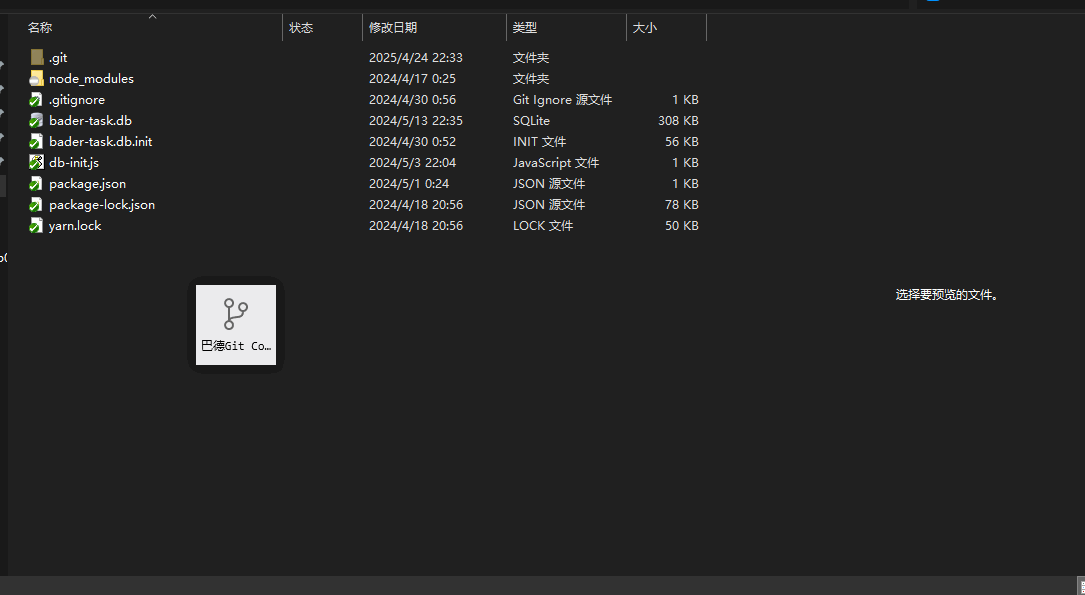Select the yarn.lock file name
The width and height of the screenshot is (1085, 595).
(x=75, y=226)
